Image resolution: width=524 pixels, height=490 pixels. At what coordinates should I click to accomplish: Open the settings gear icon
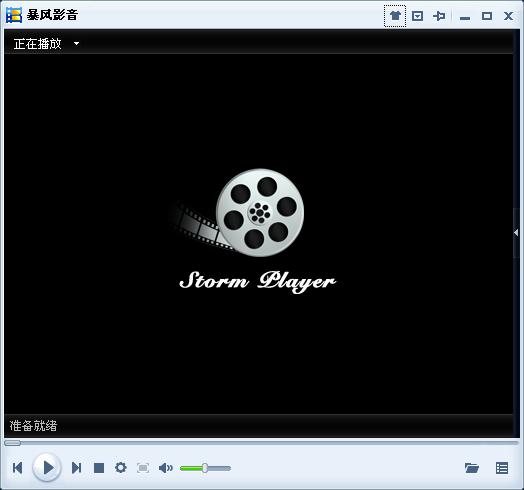tap(121, 468)
